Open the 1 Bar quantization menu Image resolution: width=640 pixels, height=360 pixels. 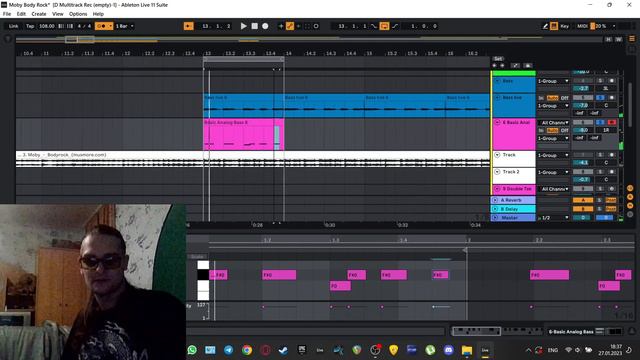click(124, 26)
